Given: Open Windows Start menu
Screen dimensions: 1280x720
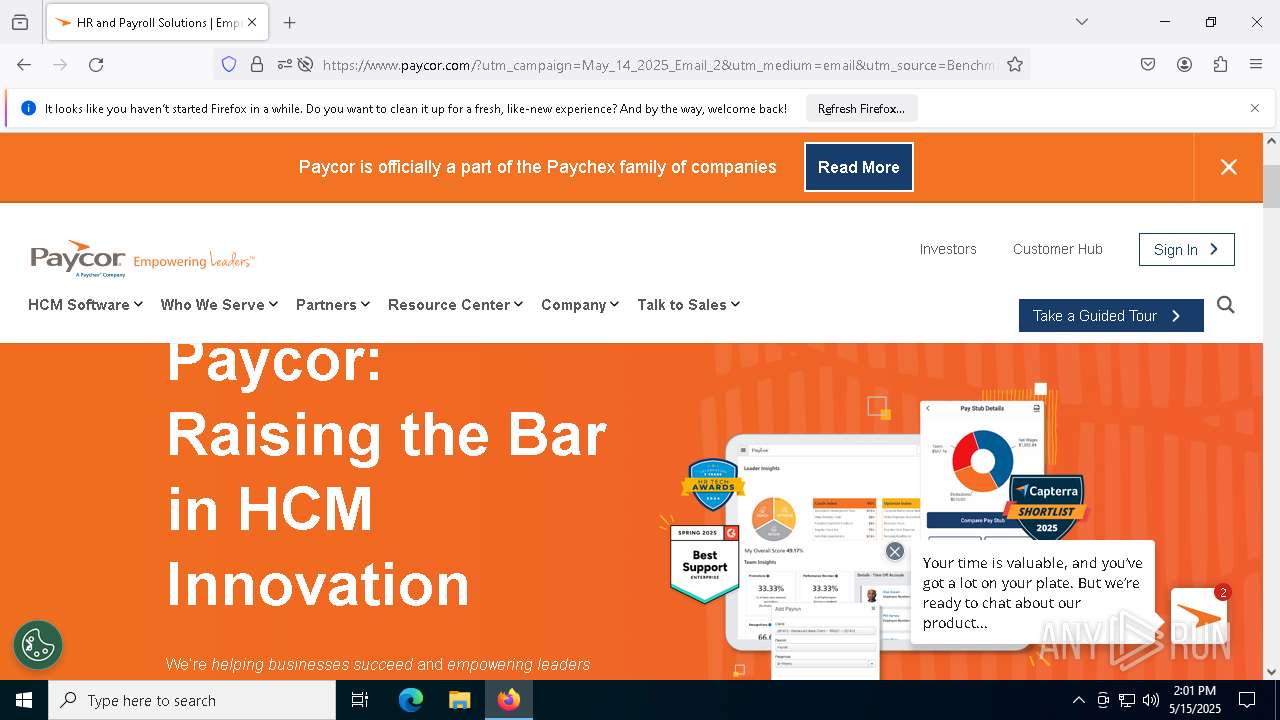Looking at the screenshot, I should point(24,700).
